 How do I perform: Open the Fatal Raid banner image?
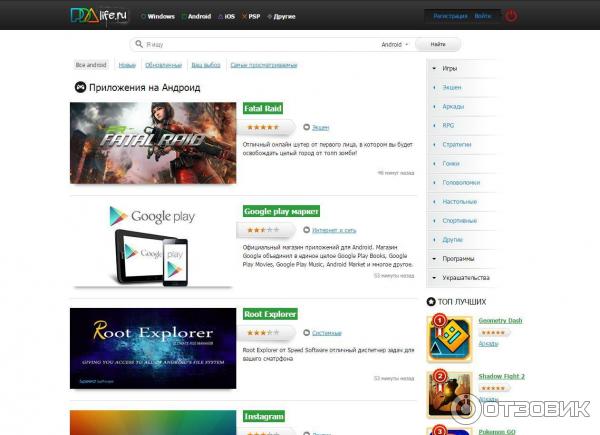[x=153, y=142]
